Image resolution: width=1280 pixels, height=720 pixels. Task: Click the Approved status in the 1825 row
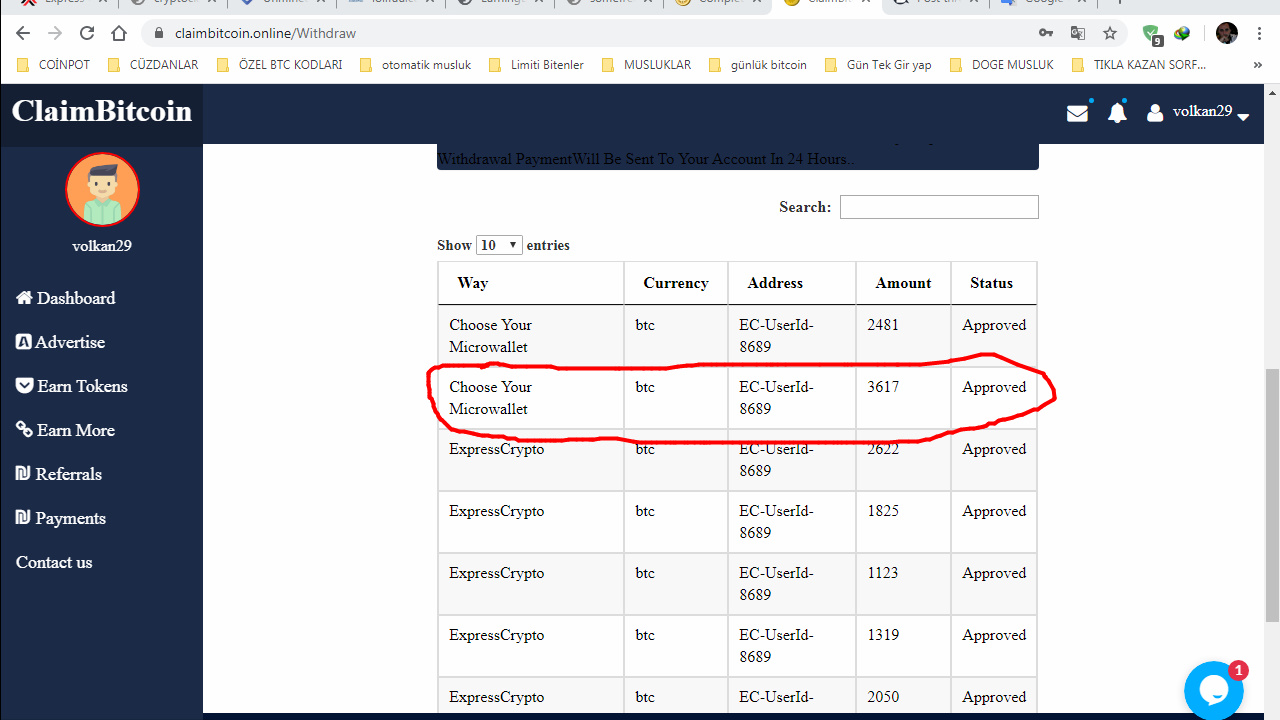tap(994, 511)
